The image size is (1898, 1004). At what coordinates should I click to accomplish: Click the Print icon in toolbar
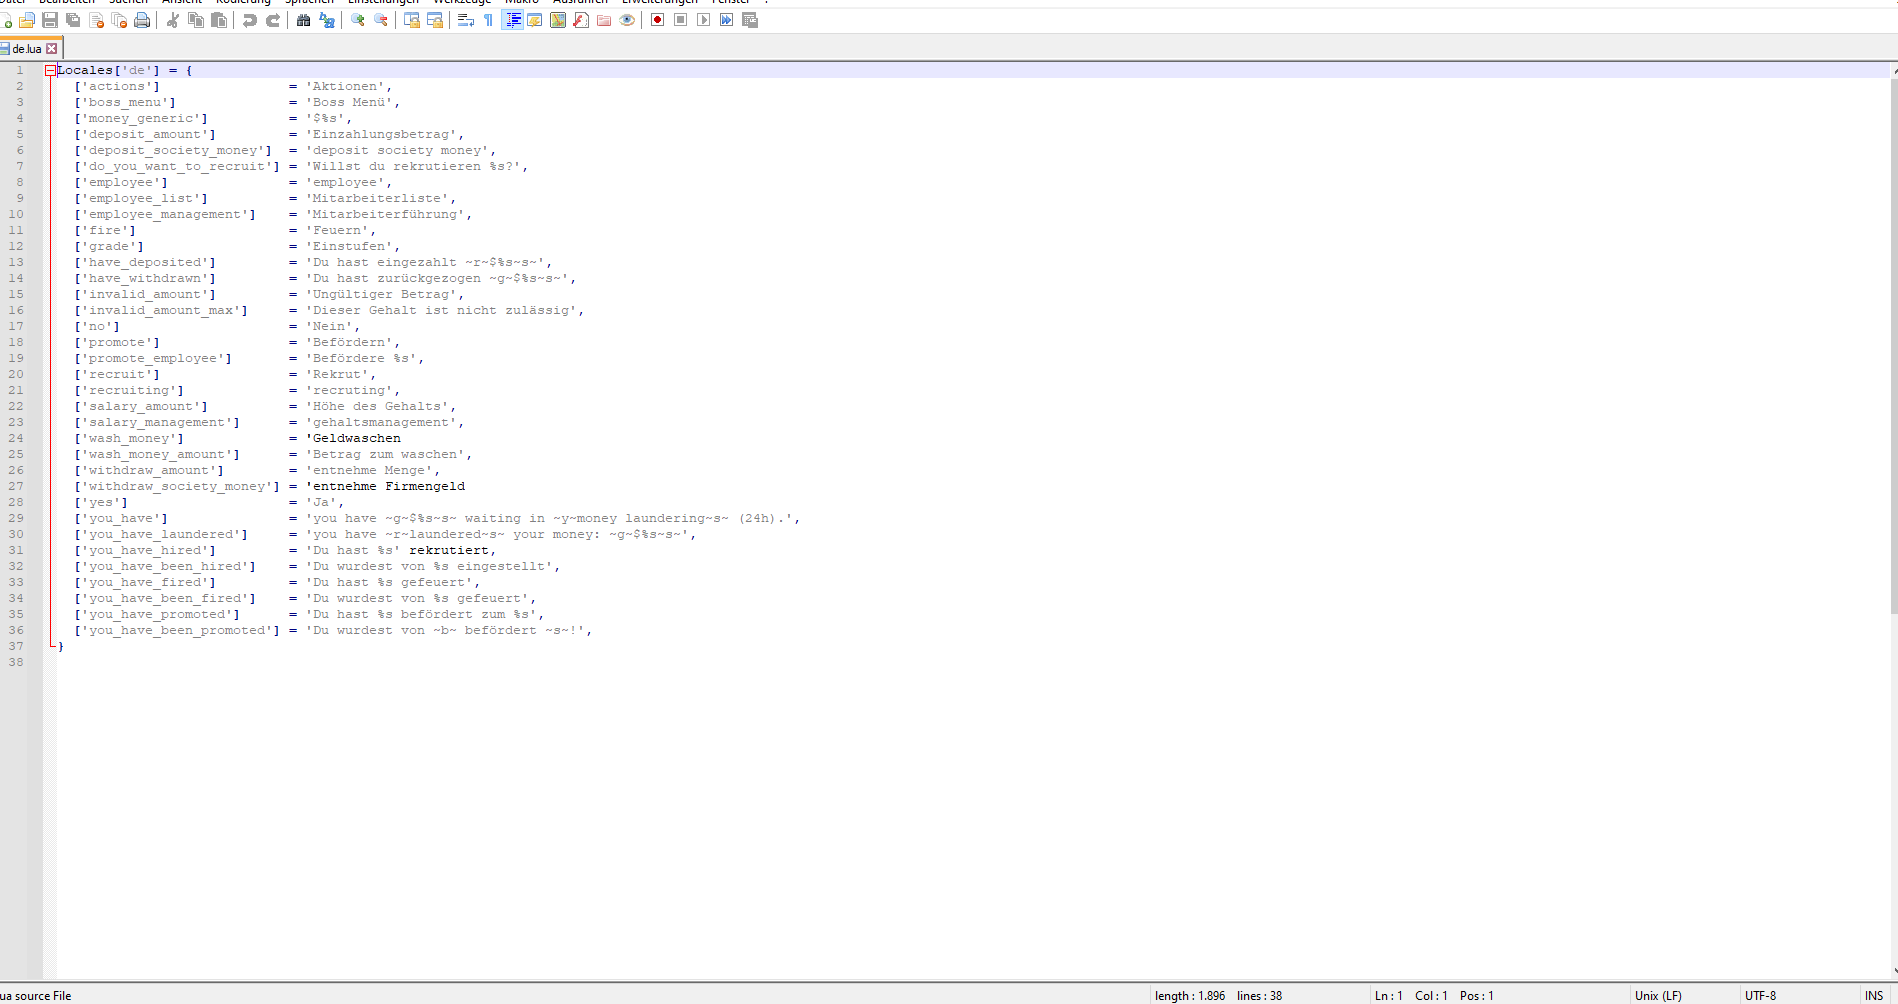tap(142, 20)
